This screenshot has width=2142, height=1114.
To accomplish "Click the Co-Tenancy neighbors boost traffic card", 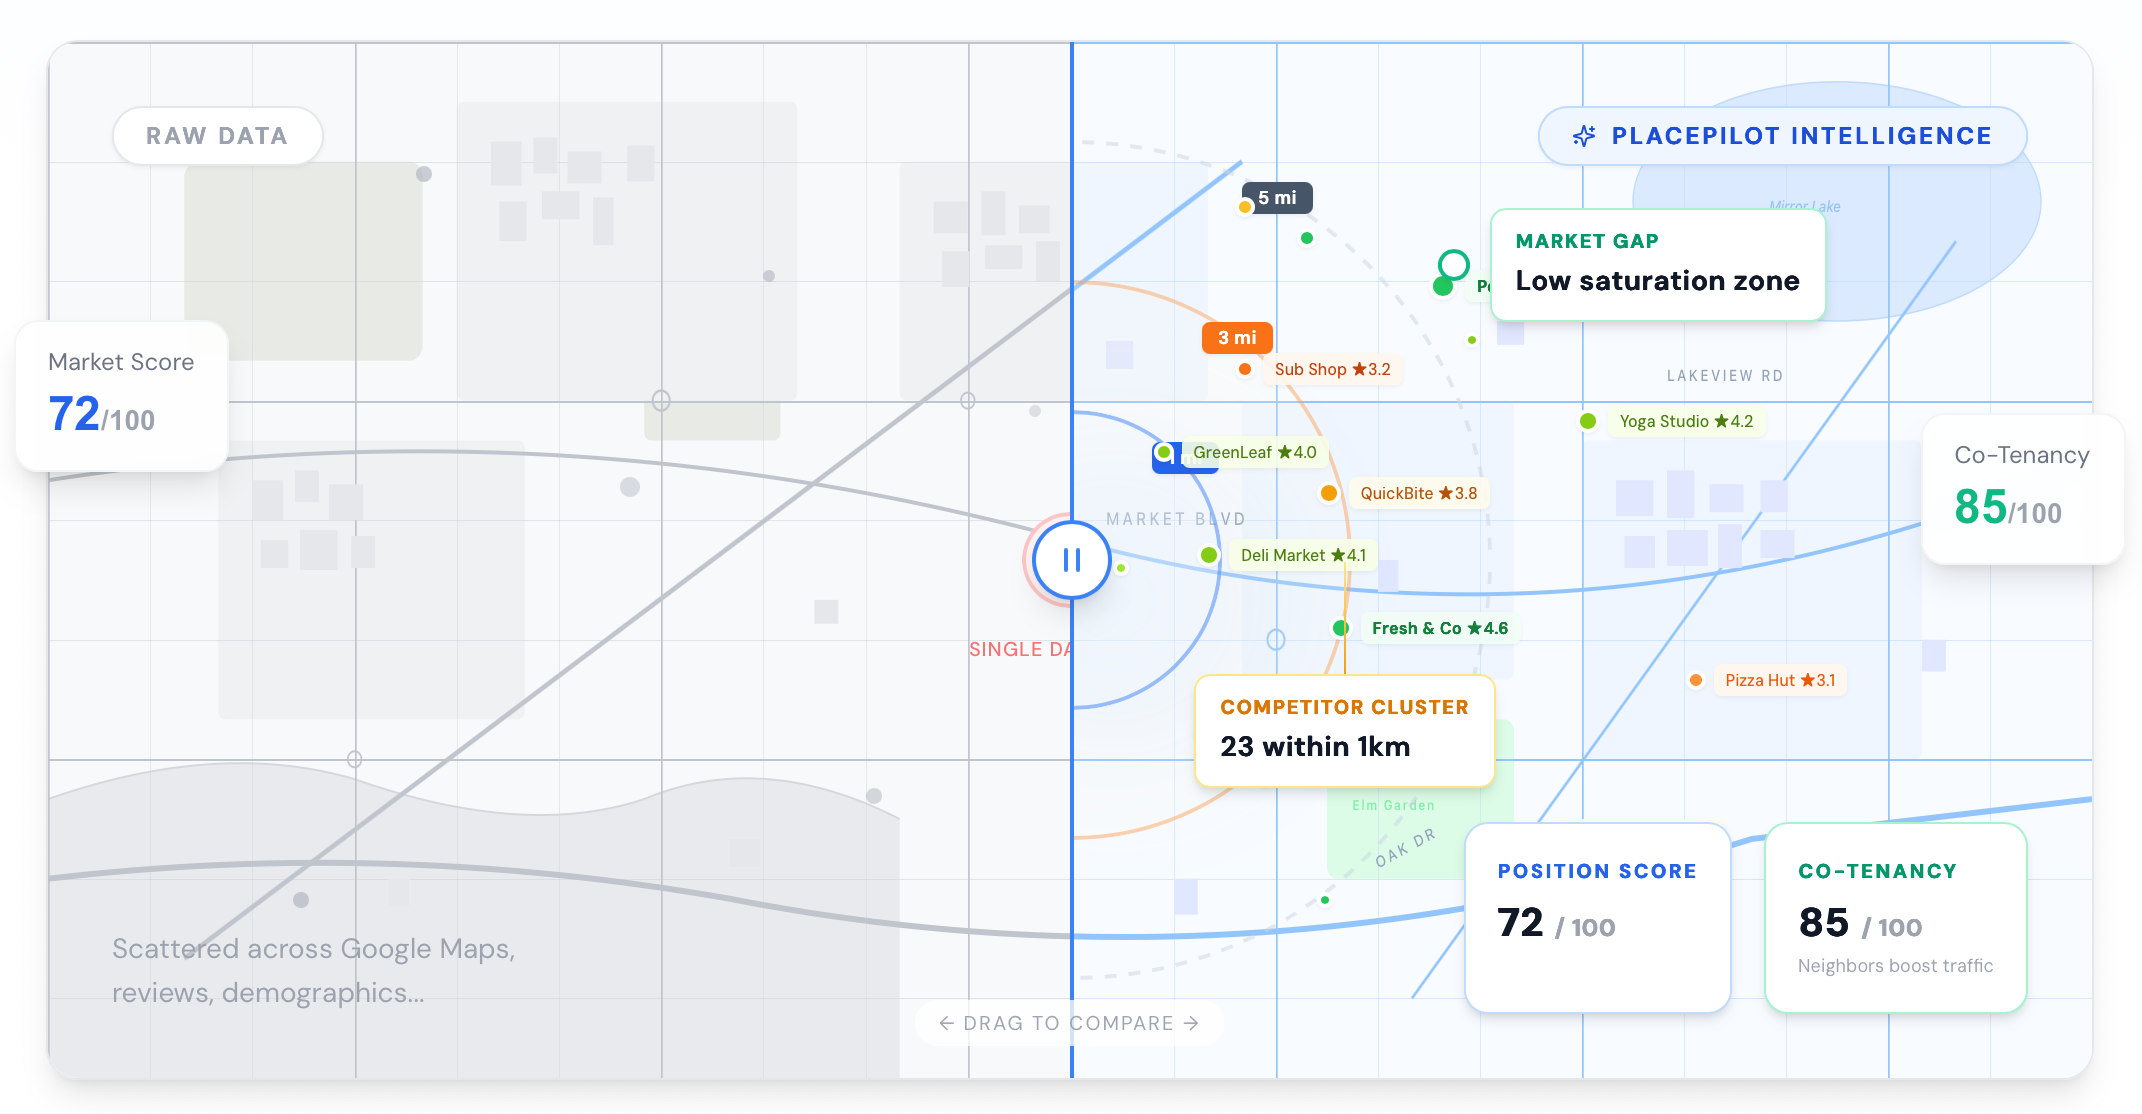I will (x=1895, y=916).
